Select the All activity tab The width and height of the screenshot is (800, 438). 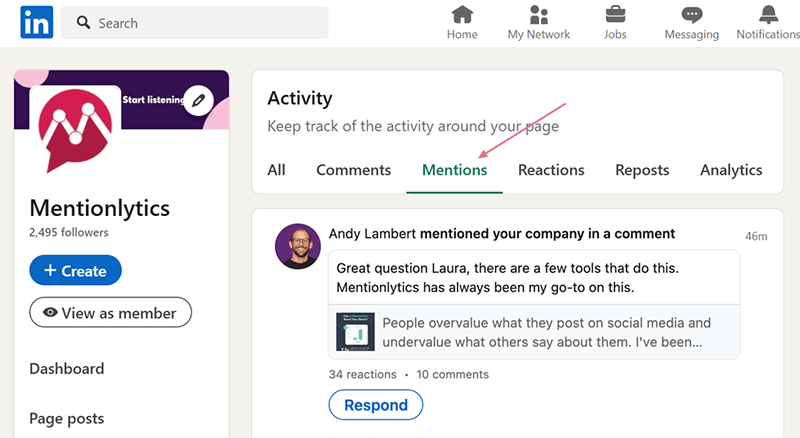coord(277,170)
